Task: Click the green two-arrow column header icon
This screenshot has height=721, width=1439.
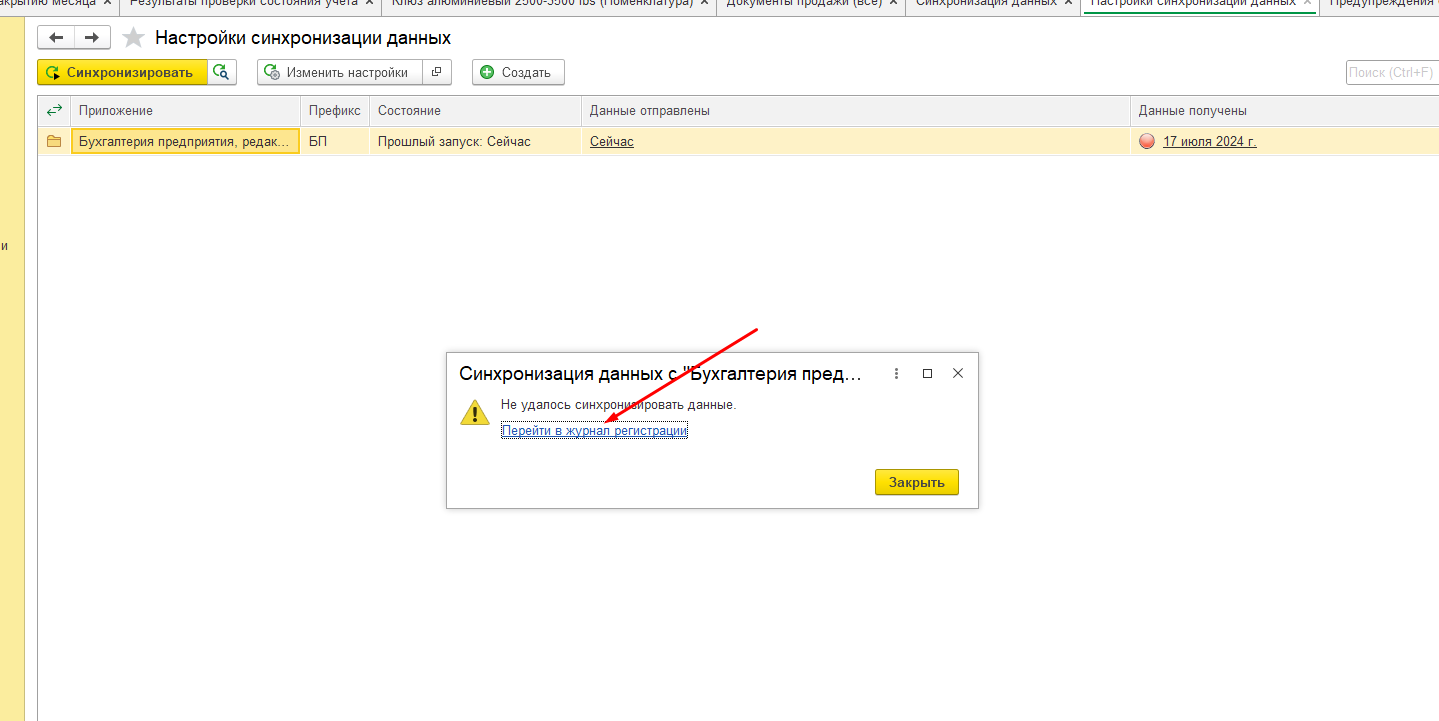Action: click(54, 110)
